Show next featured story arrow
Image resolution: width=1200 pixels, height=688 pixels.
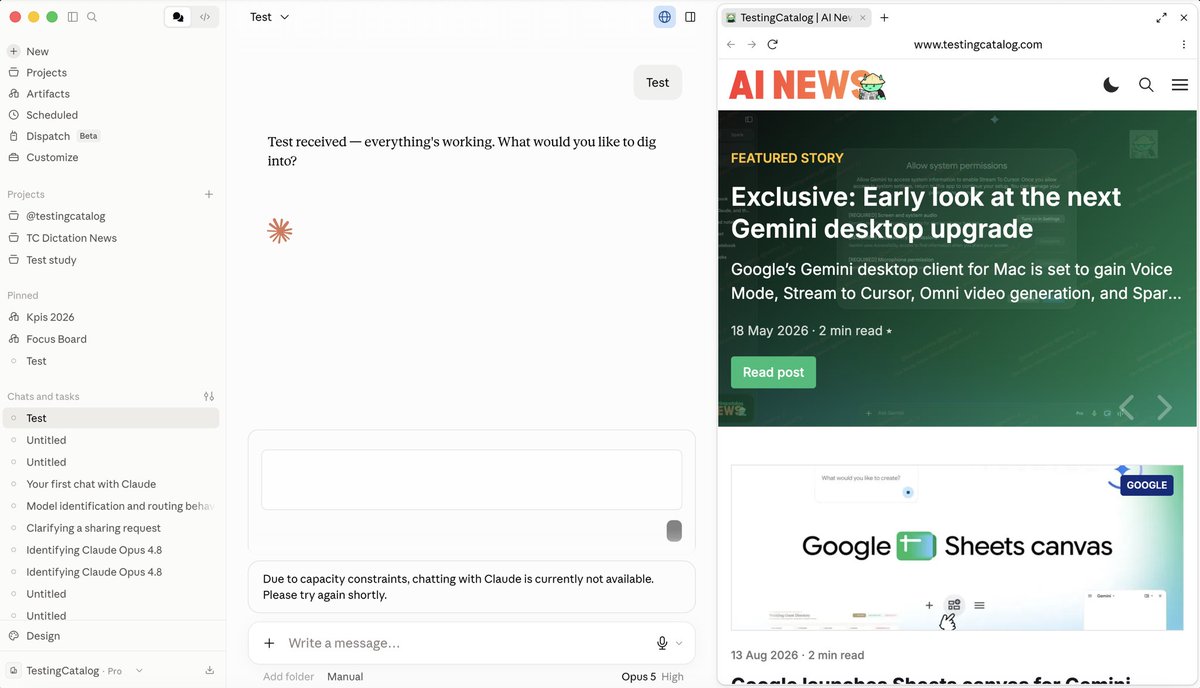pyautogui.click(x=1164, y=407)
